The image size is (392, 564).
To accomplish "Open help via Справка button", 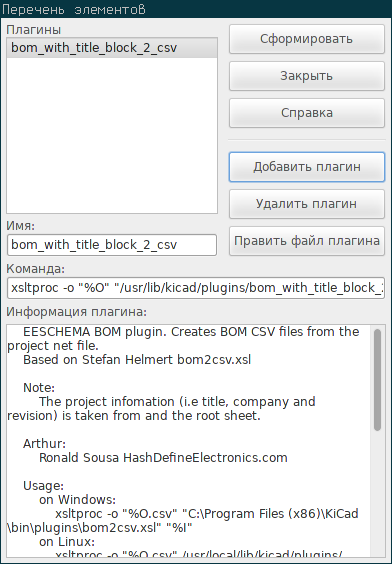I will pos(307,113).
